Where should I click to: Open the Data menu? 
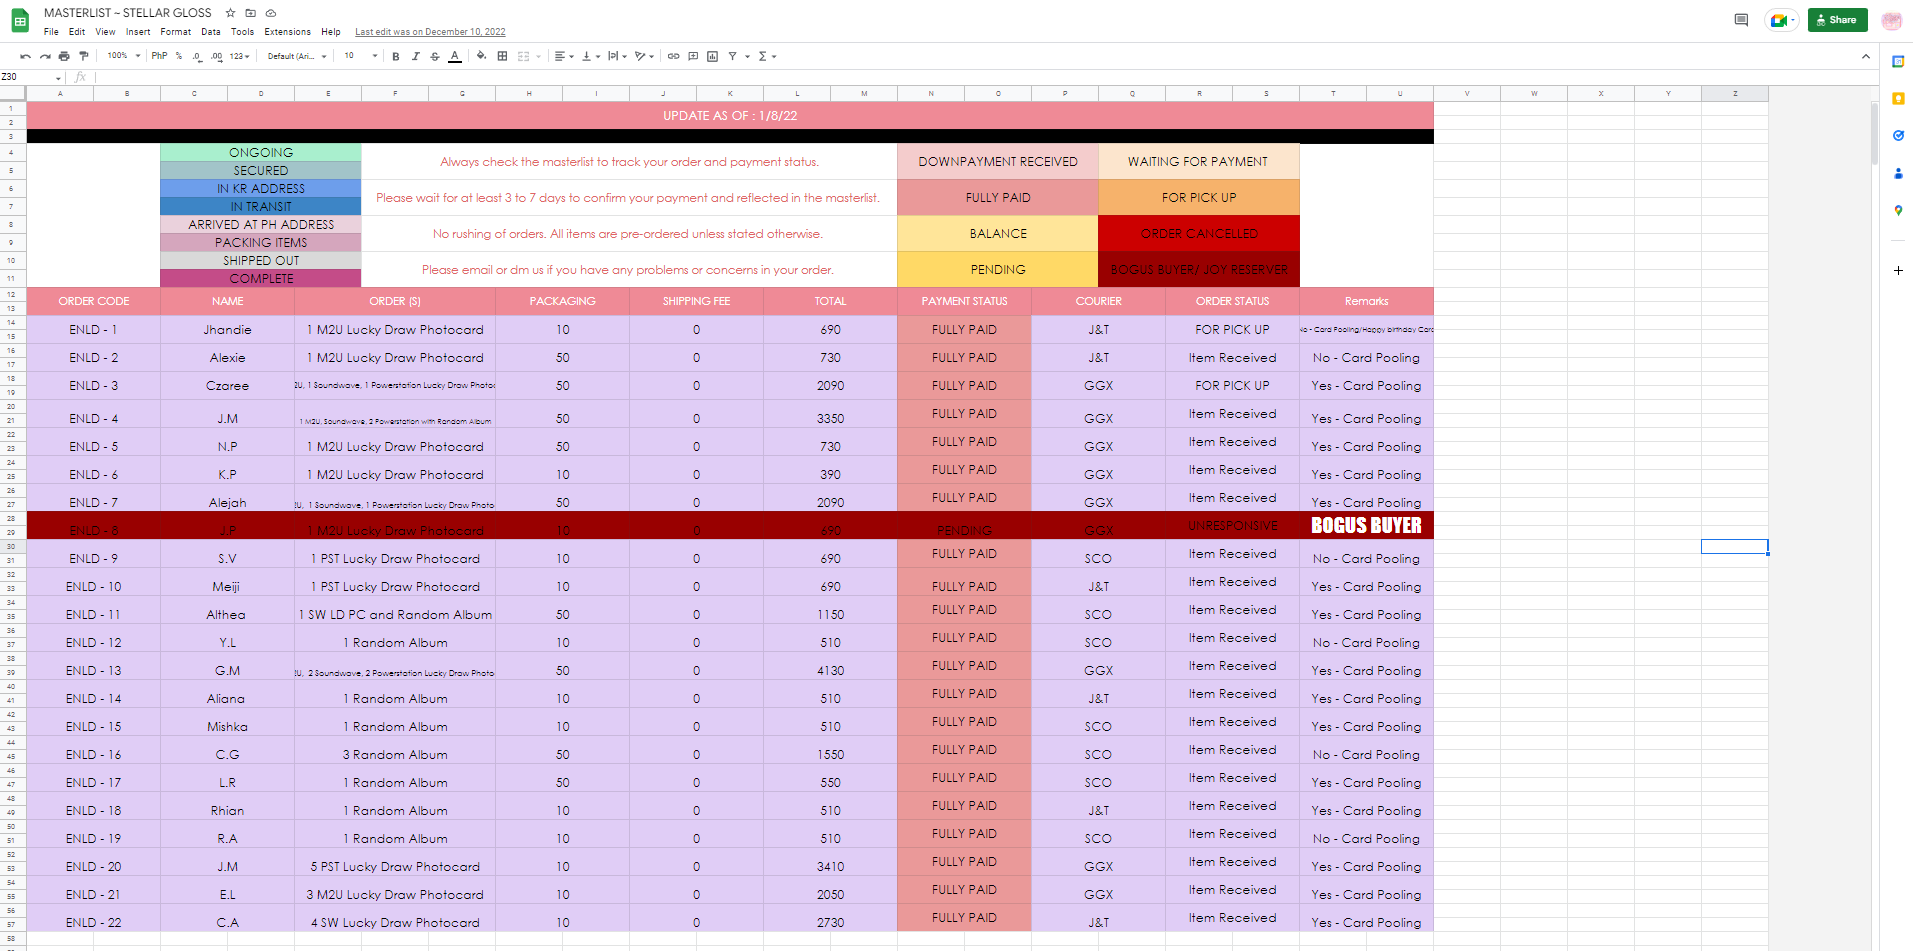[210, 32]
